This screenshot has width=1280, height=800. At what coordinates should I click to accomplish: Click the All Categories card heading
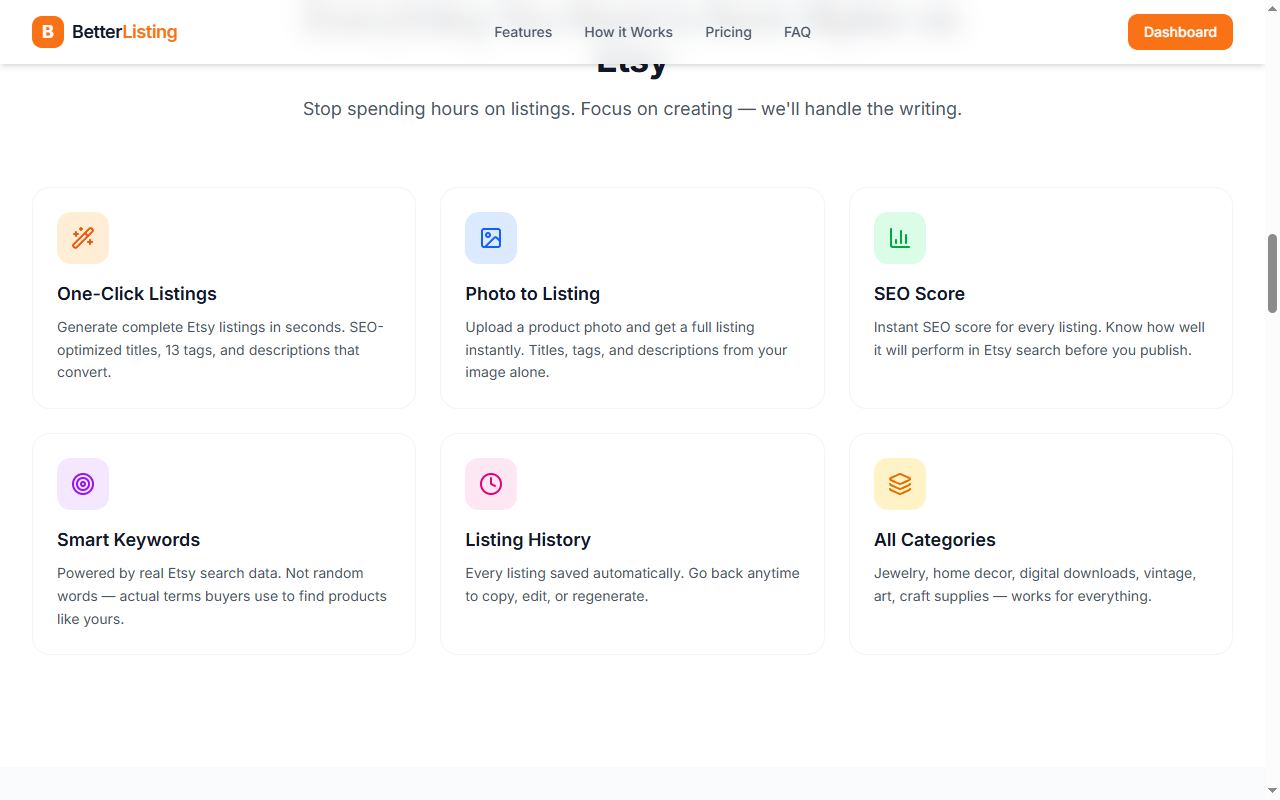tap(935, 539)
